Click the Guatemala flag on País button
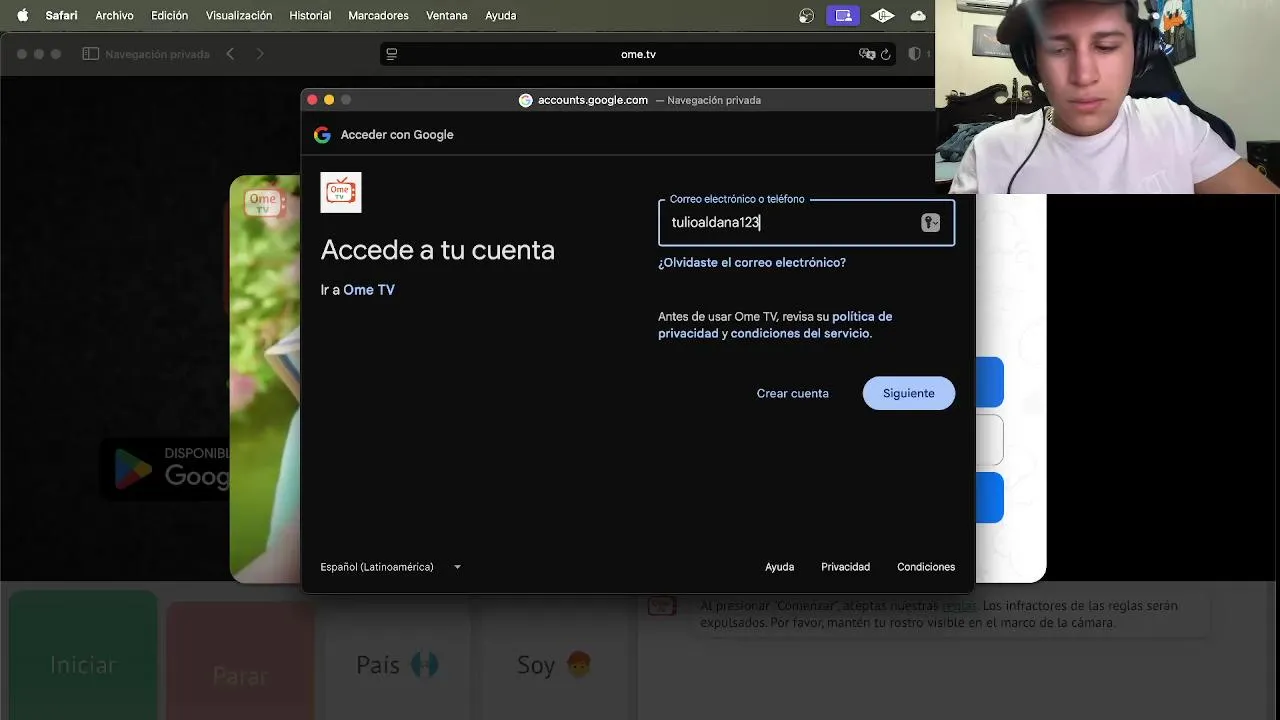Screen dimensions: 1280x720 (x=424, y=665)
